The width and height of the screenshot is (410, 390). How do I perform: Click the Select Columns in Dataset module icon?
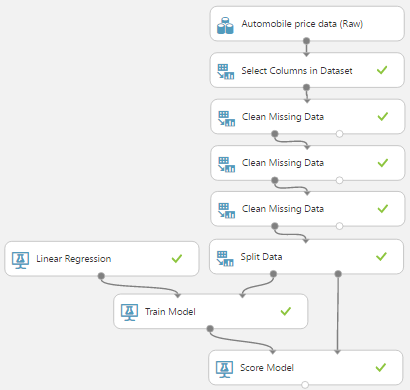[x=226, y=72]
